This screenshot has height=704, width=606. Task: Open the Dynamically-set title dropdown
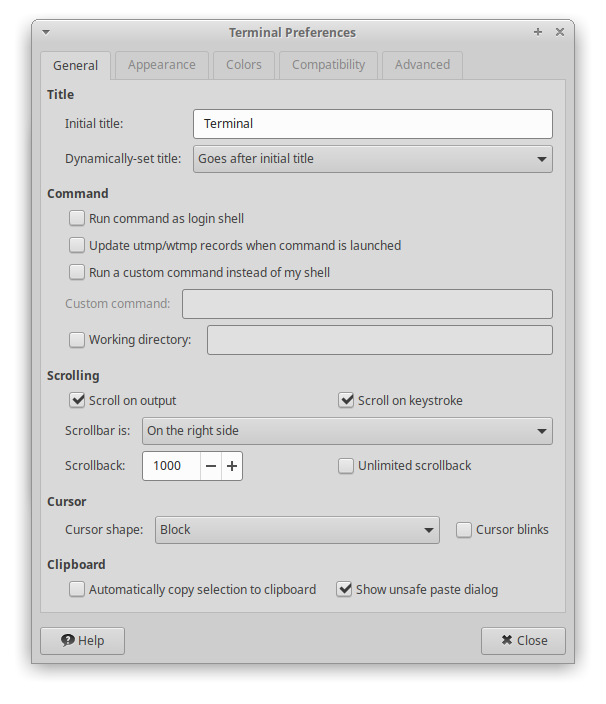(373, 159)
